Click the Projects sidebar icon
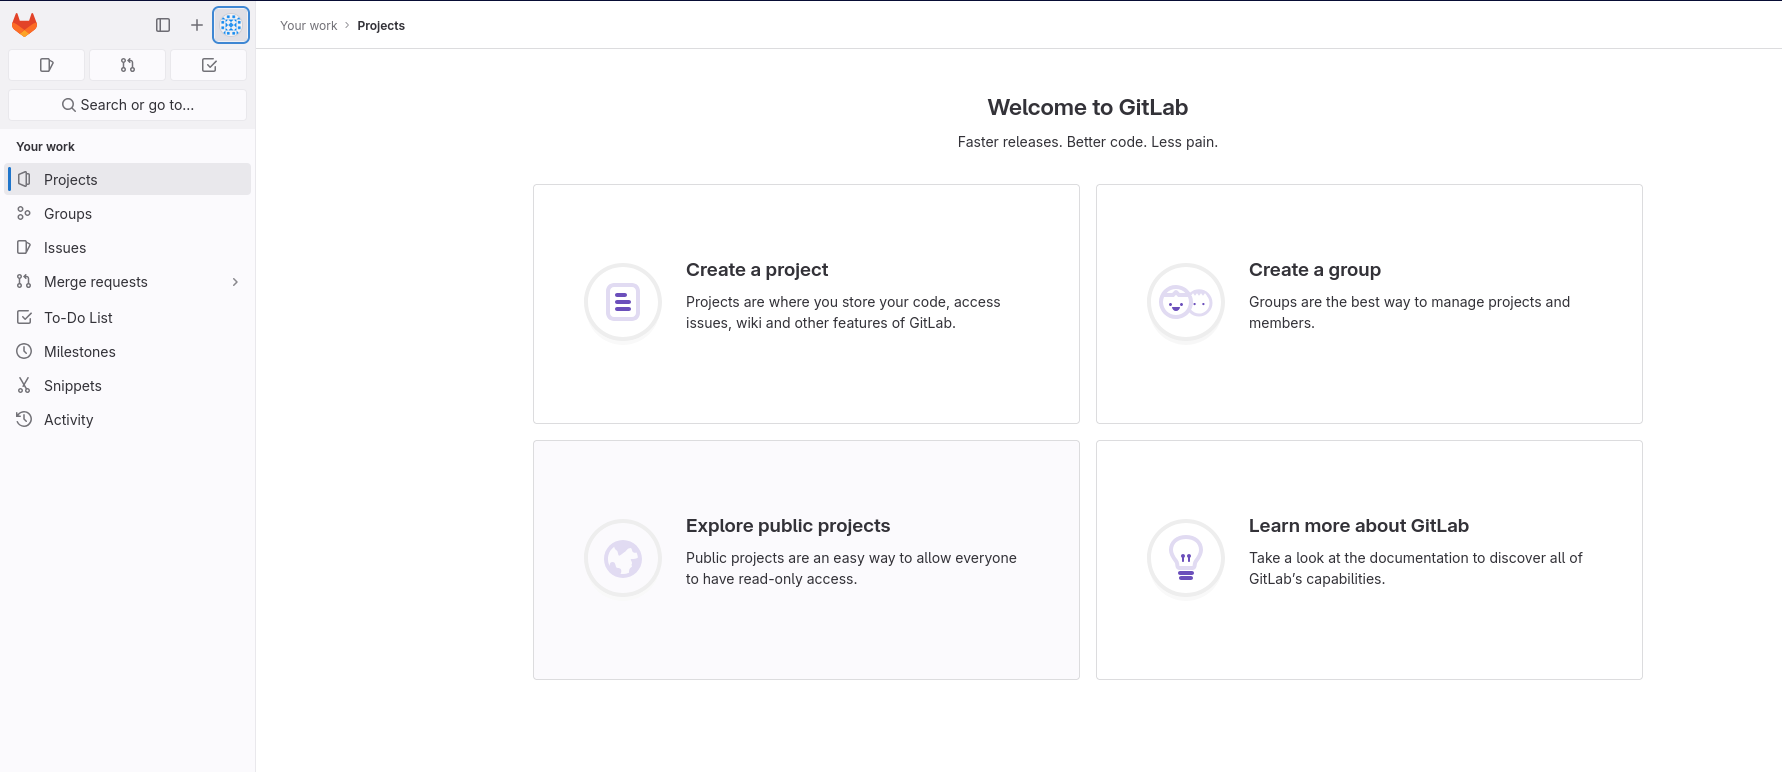This screenshot has width=1782, height=772. (x=24, y=179)
